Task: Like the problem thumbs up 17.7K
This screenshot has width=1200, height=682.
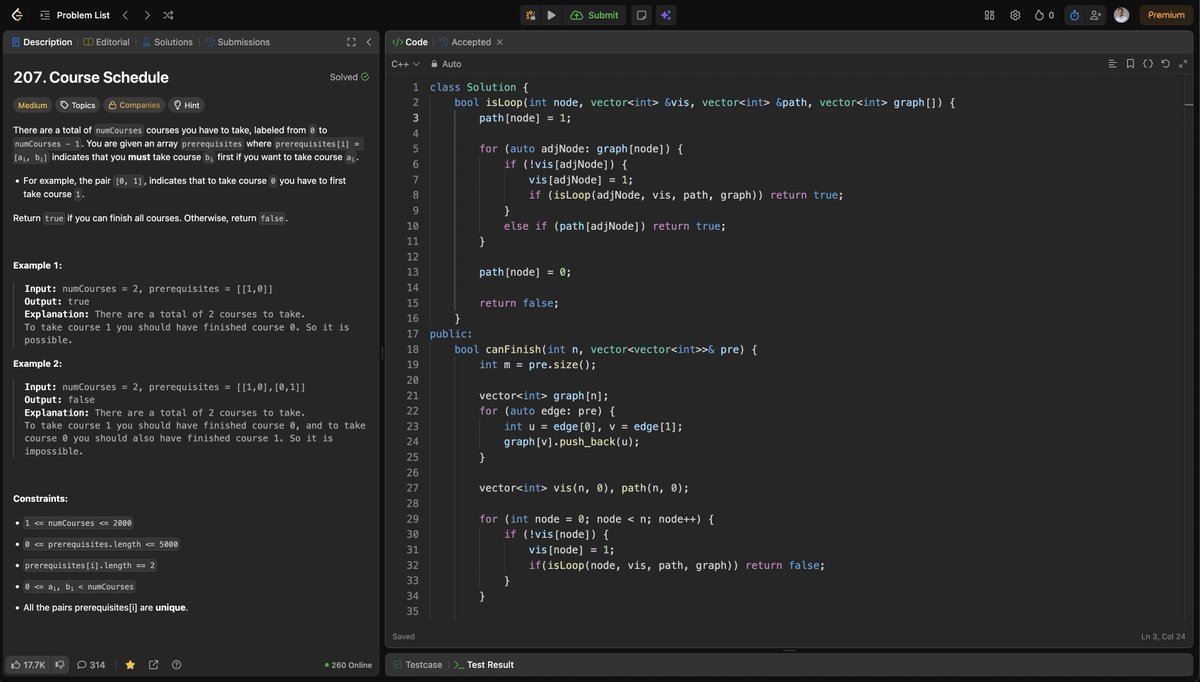Action: tap(27, 665)
